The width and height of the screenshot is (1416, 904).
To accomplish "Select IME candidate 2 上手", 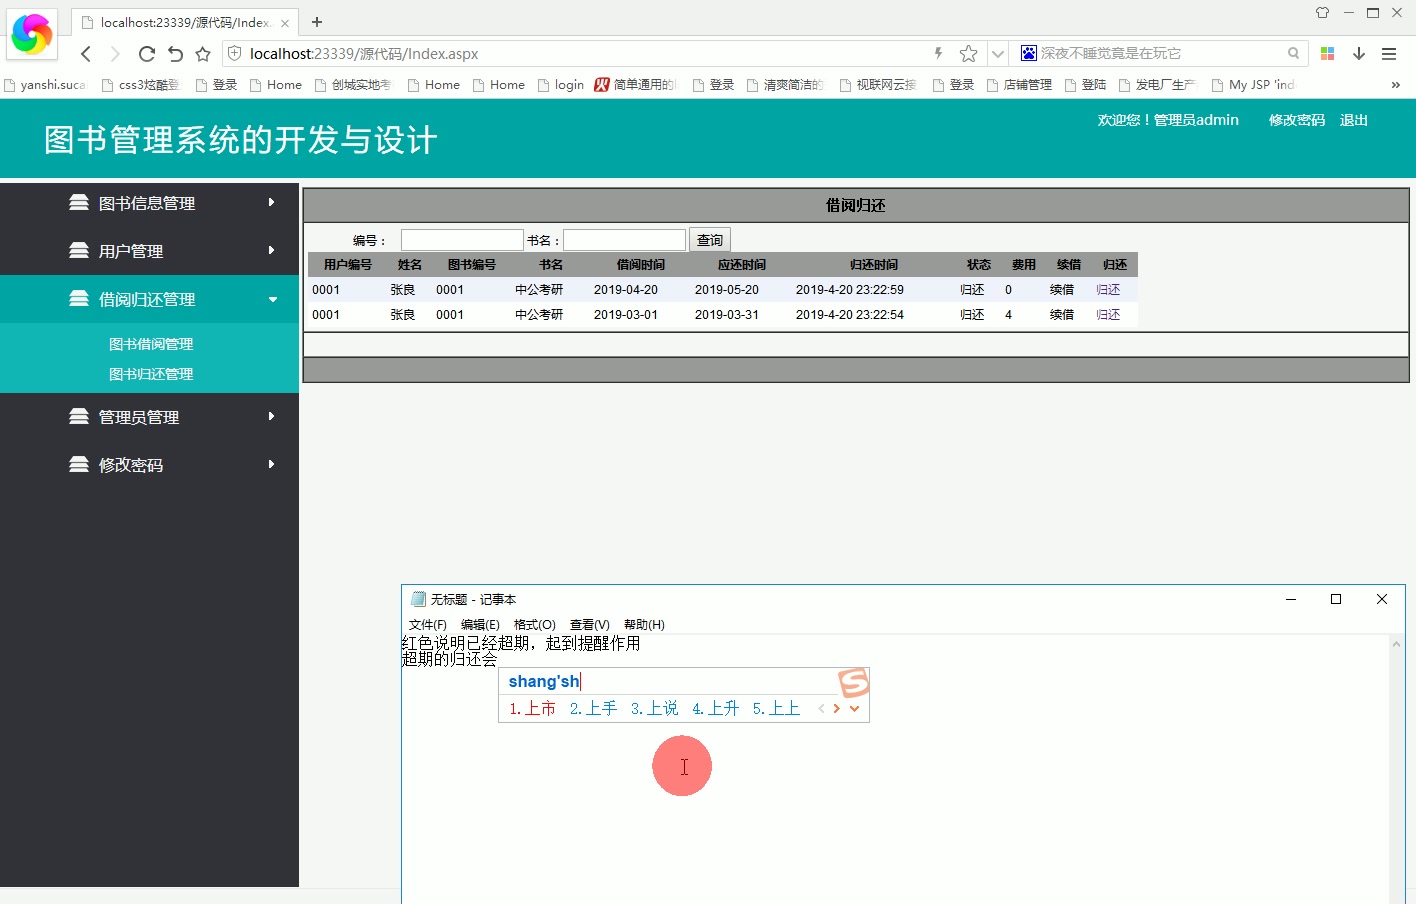I will [x=593, y=708].
